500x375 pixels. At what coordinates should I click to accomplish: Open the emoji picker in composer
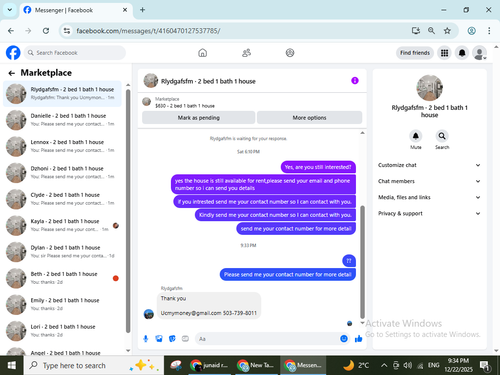click(344, 339)
